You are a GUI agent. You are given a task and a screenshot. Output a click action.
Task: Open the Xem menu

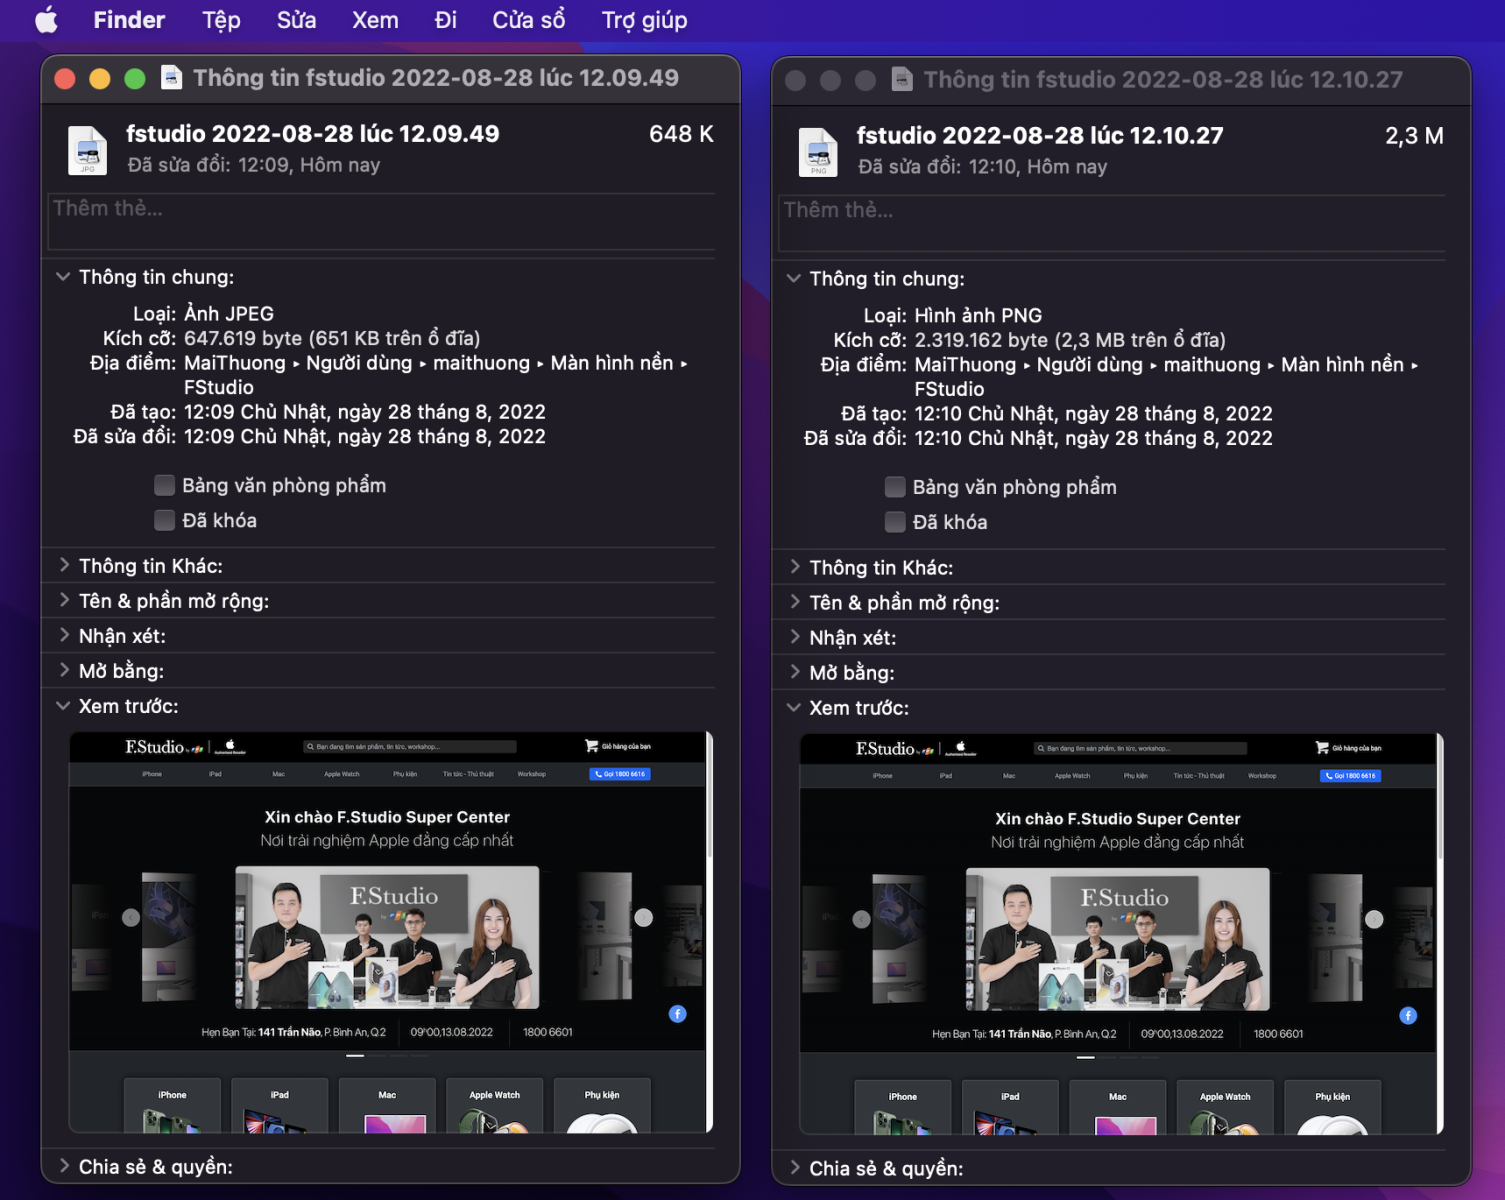(x=375, y=20)
